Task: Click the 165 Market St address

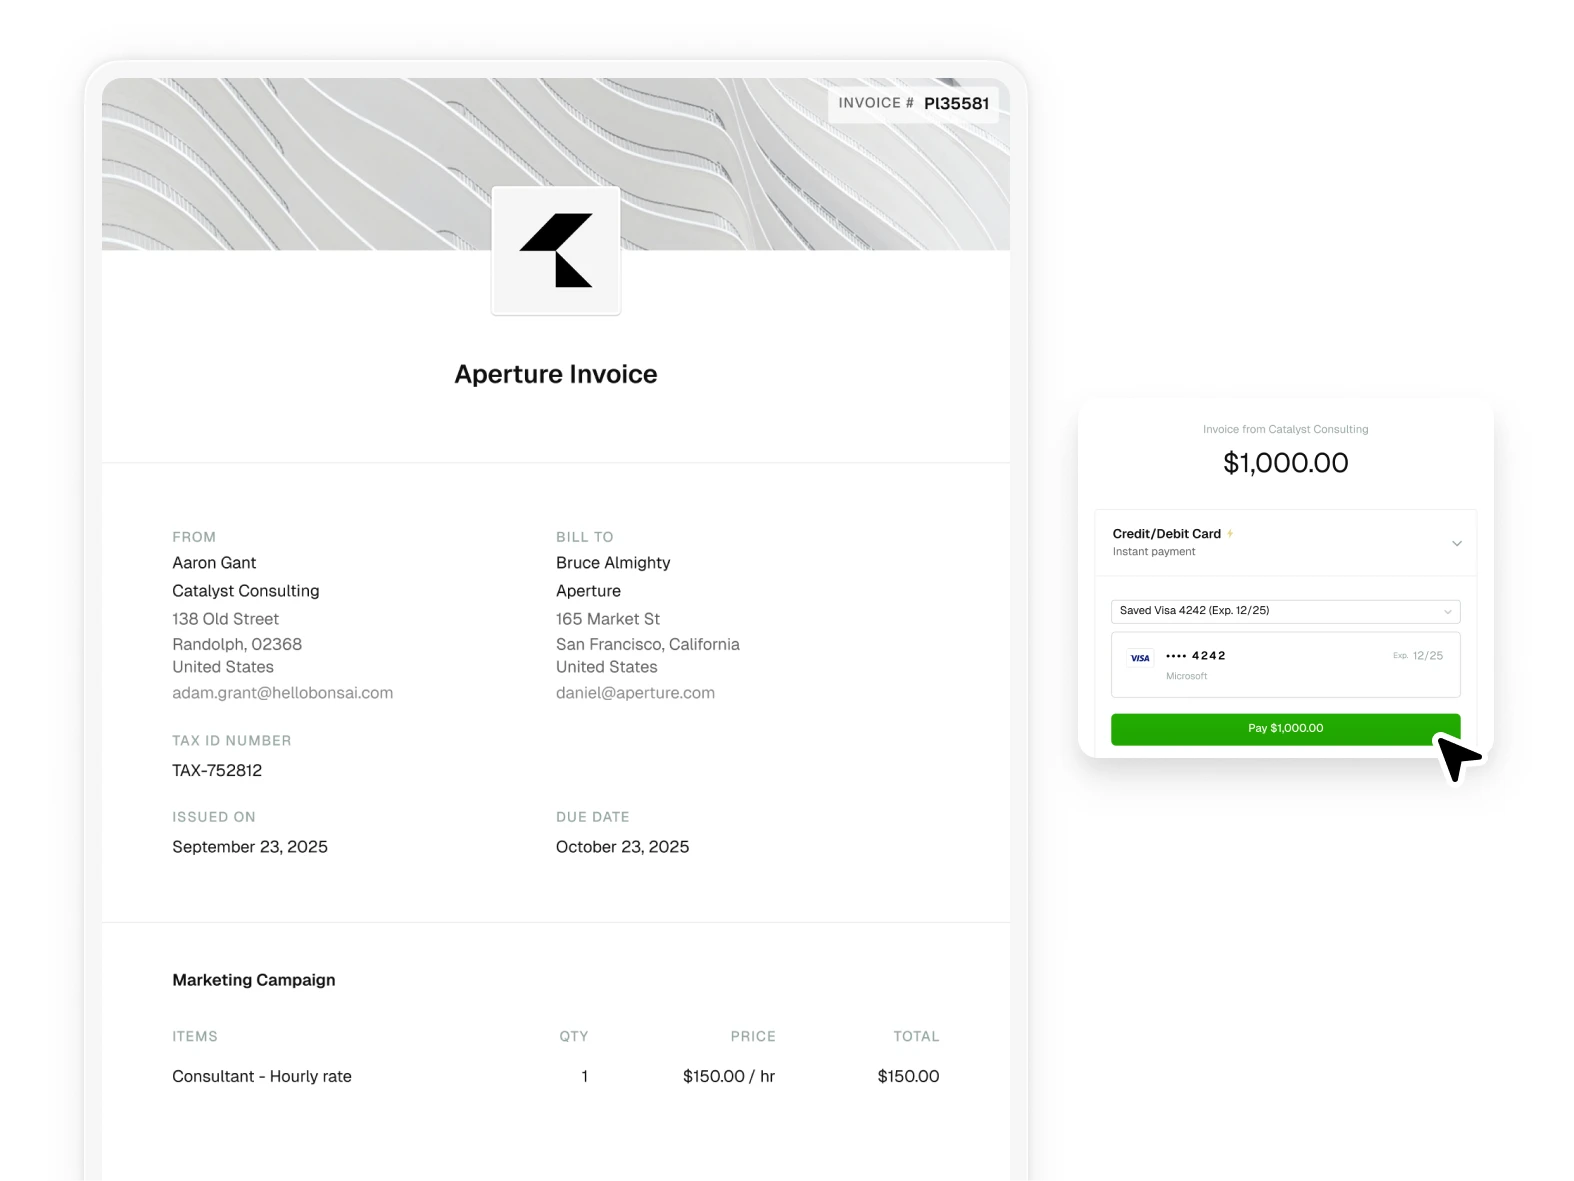Action: point(608,619)
